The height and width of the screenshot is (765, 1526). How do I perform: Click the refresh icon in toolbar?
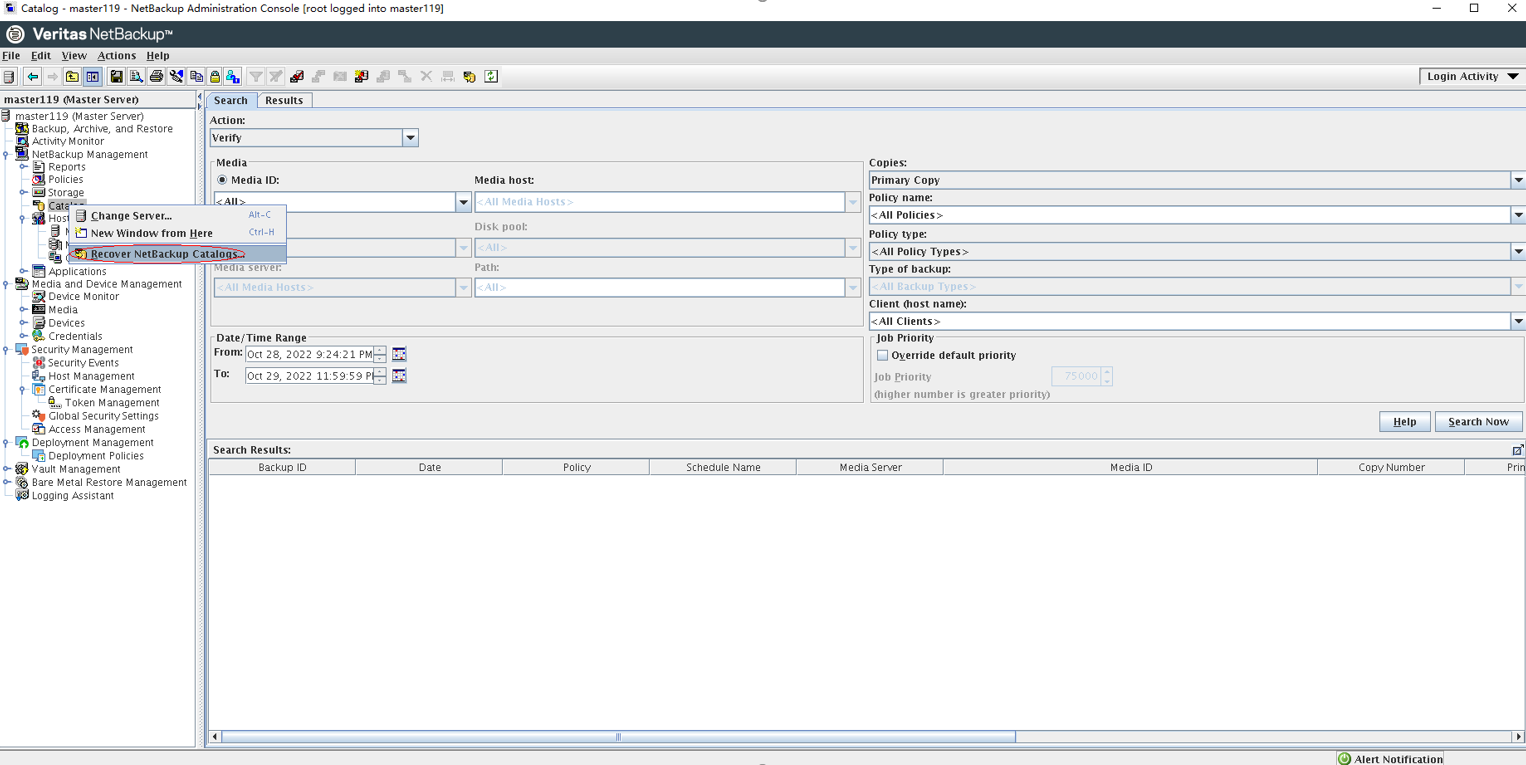tap(491, 77)
